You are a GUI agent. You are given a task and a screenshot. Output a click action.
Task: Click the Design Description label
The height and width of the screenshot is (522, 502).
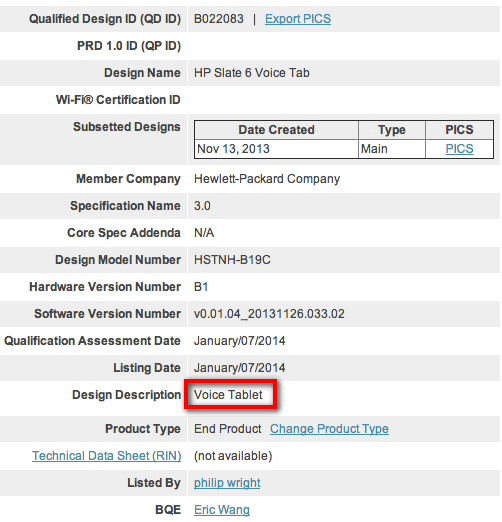127,395
